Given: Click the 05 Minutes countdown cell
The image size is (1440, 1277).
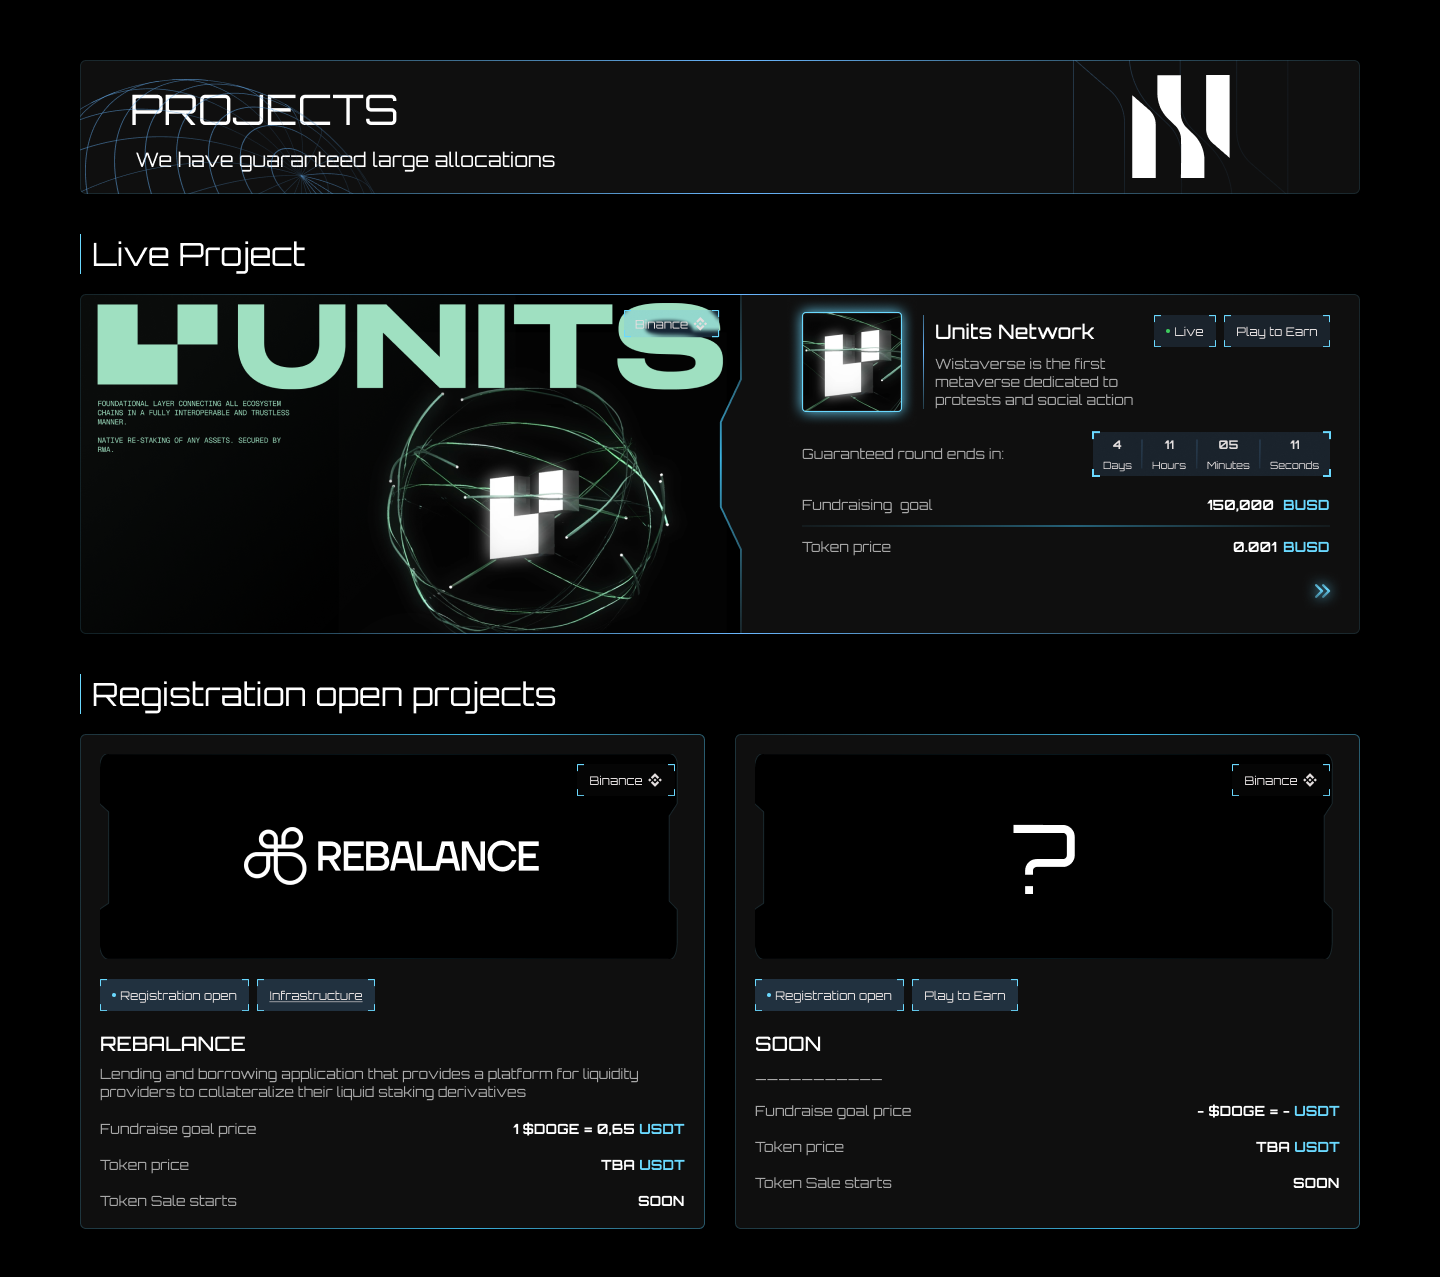Looking at the screenshot, I should pos(1228,454).
